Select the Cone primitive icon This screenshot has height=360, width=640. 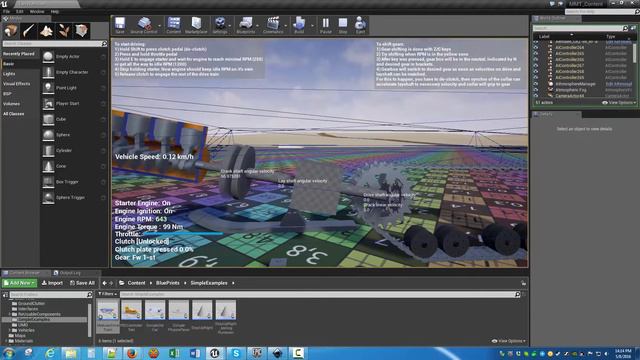pos(48,166)
